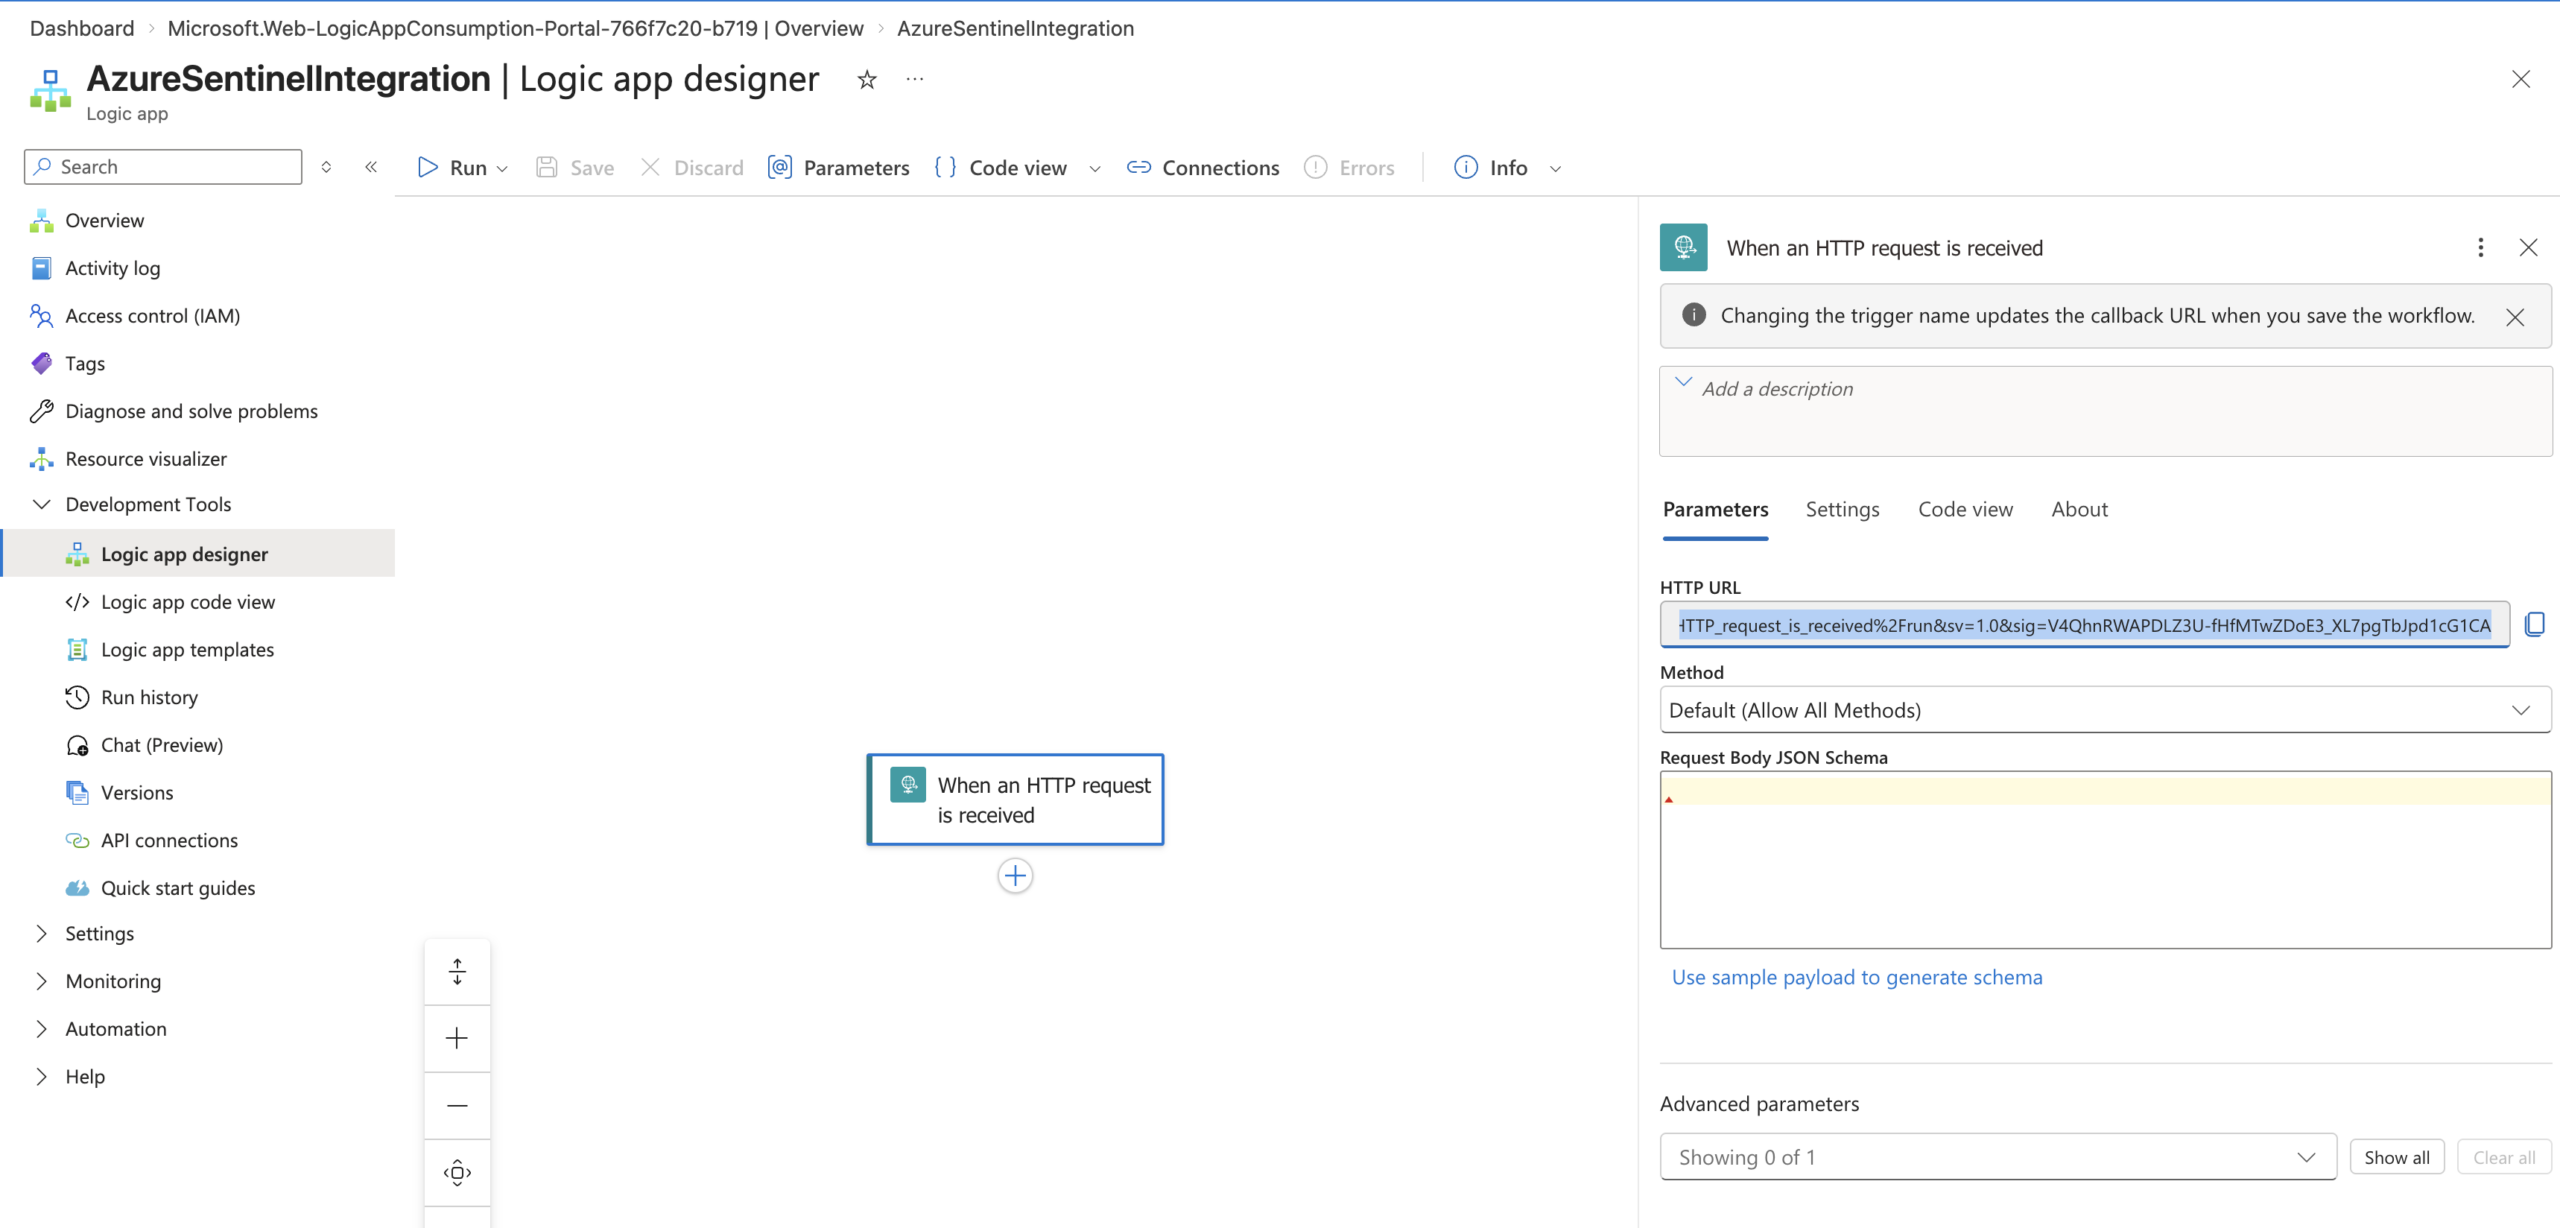Click the favorite star icon
Screen dimensions: 2560x1228
pos(867,80)
